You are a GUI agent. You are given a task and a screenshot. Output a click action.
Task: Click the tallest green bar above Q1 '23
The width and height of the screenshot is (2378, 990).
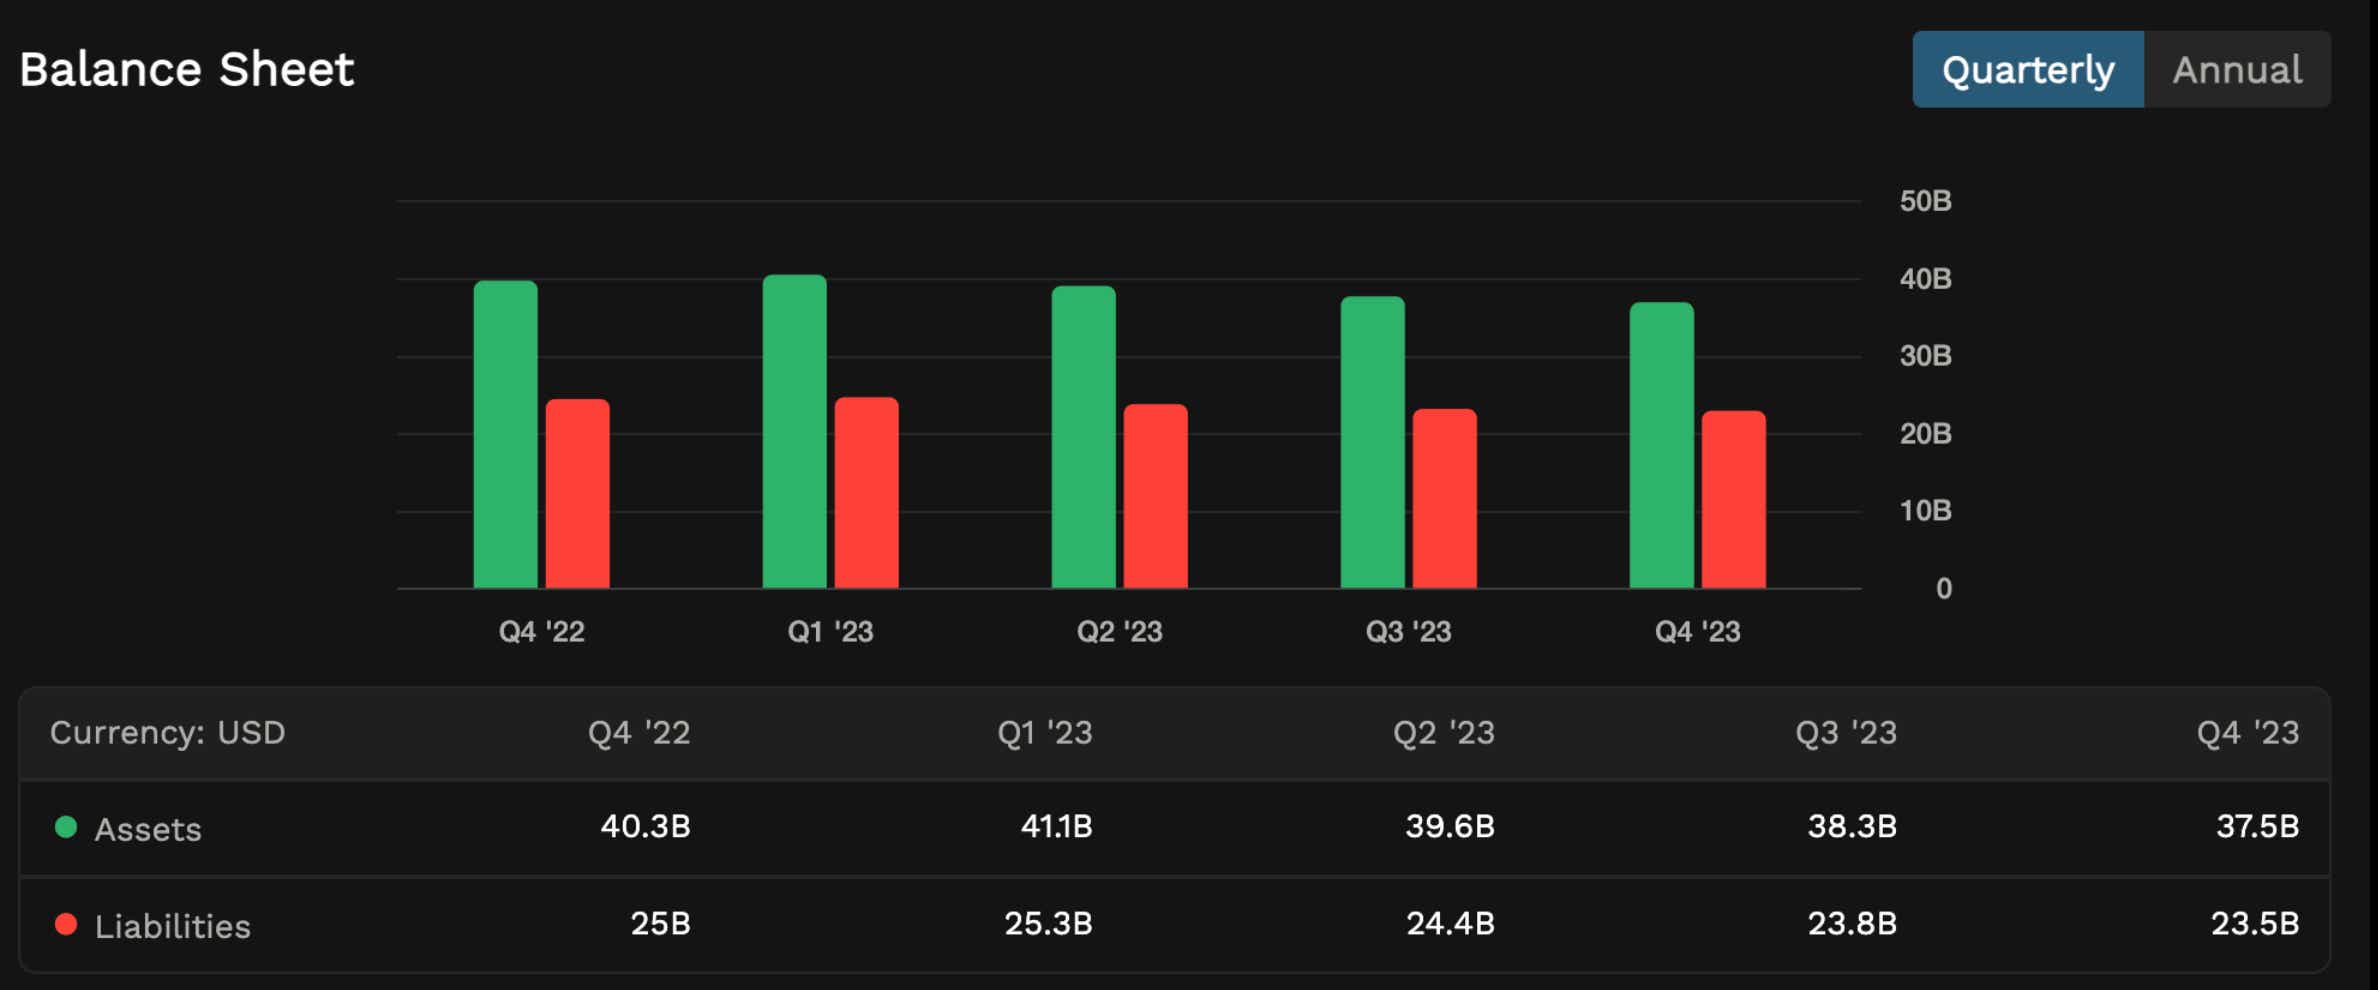(794, 430)
